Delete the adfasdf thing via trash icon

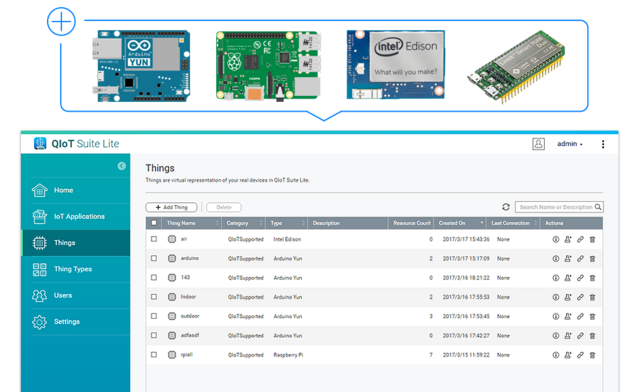(592, 336)
